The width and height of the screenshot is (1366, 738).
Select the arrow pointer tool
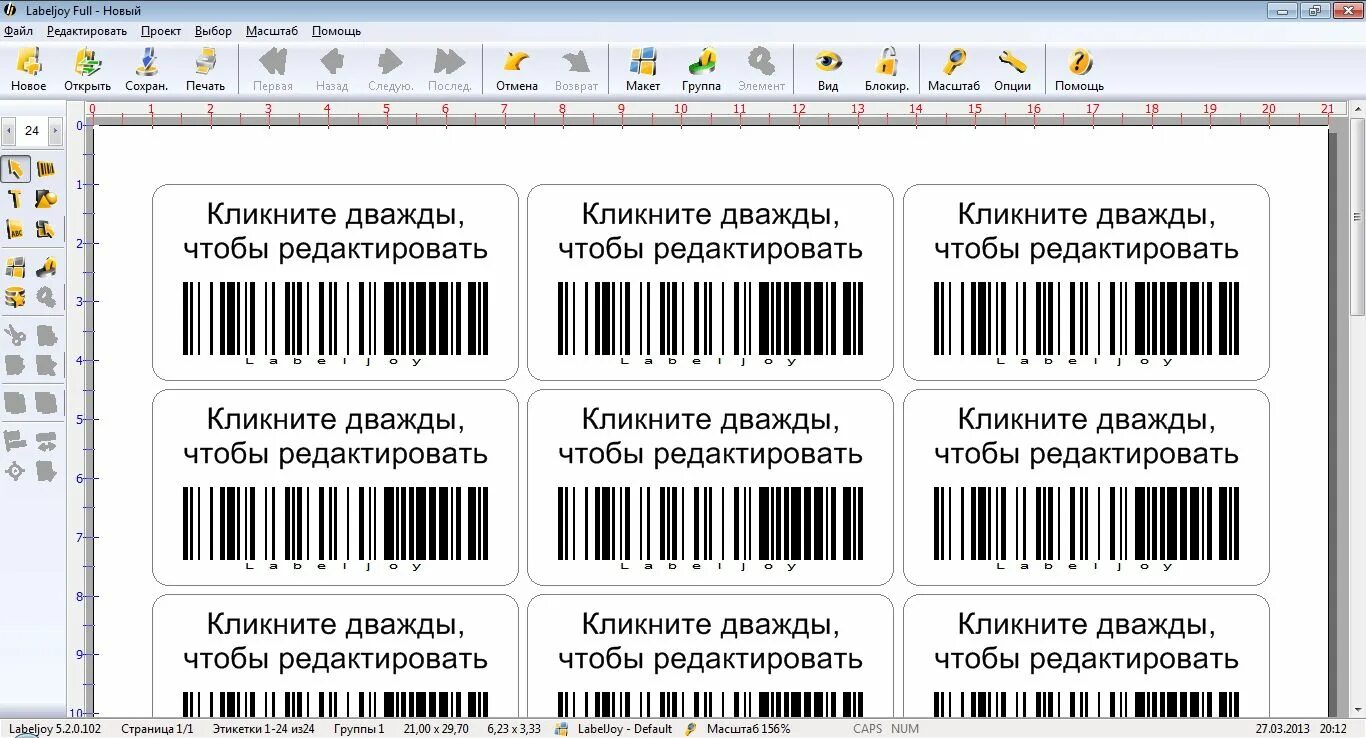pyautogui.click(x=15, y=169)
